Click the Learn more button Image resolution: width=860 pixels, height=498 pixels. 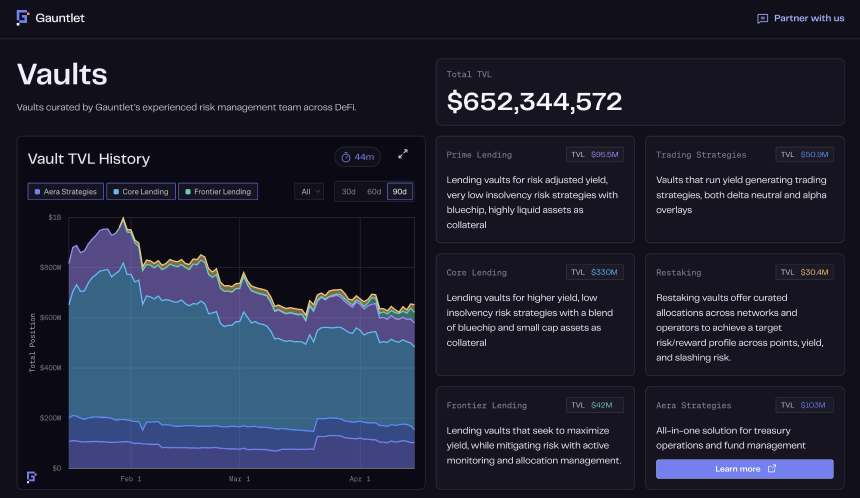coord(744,469)
